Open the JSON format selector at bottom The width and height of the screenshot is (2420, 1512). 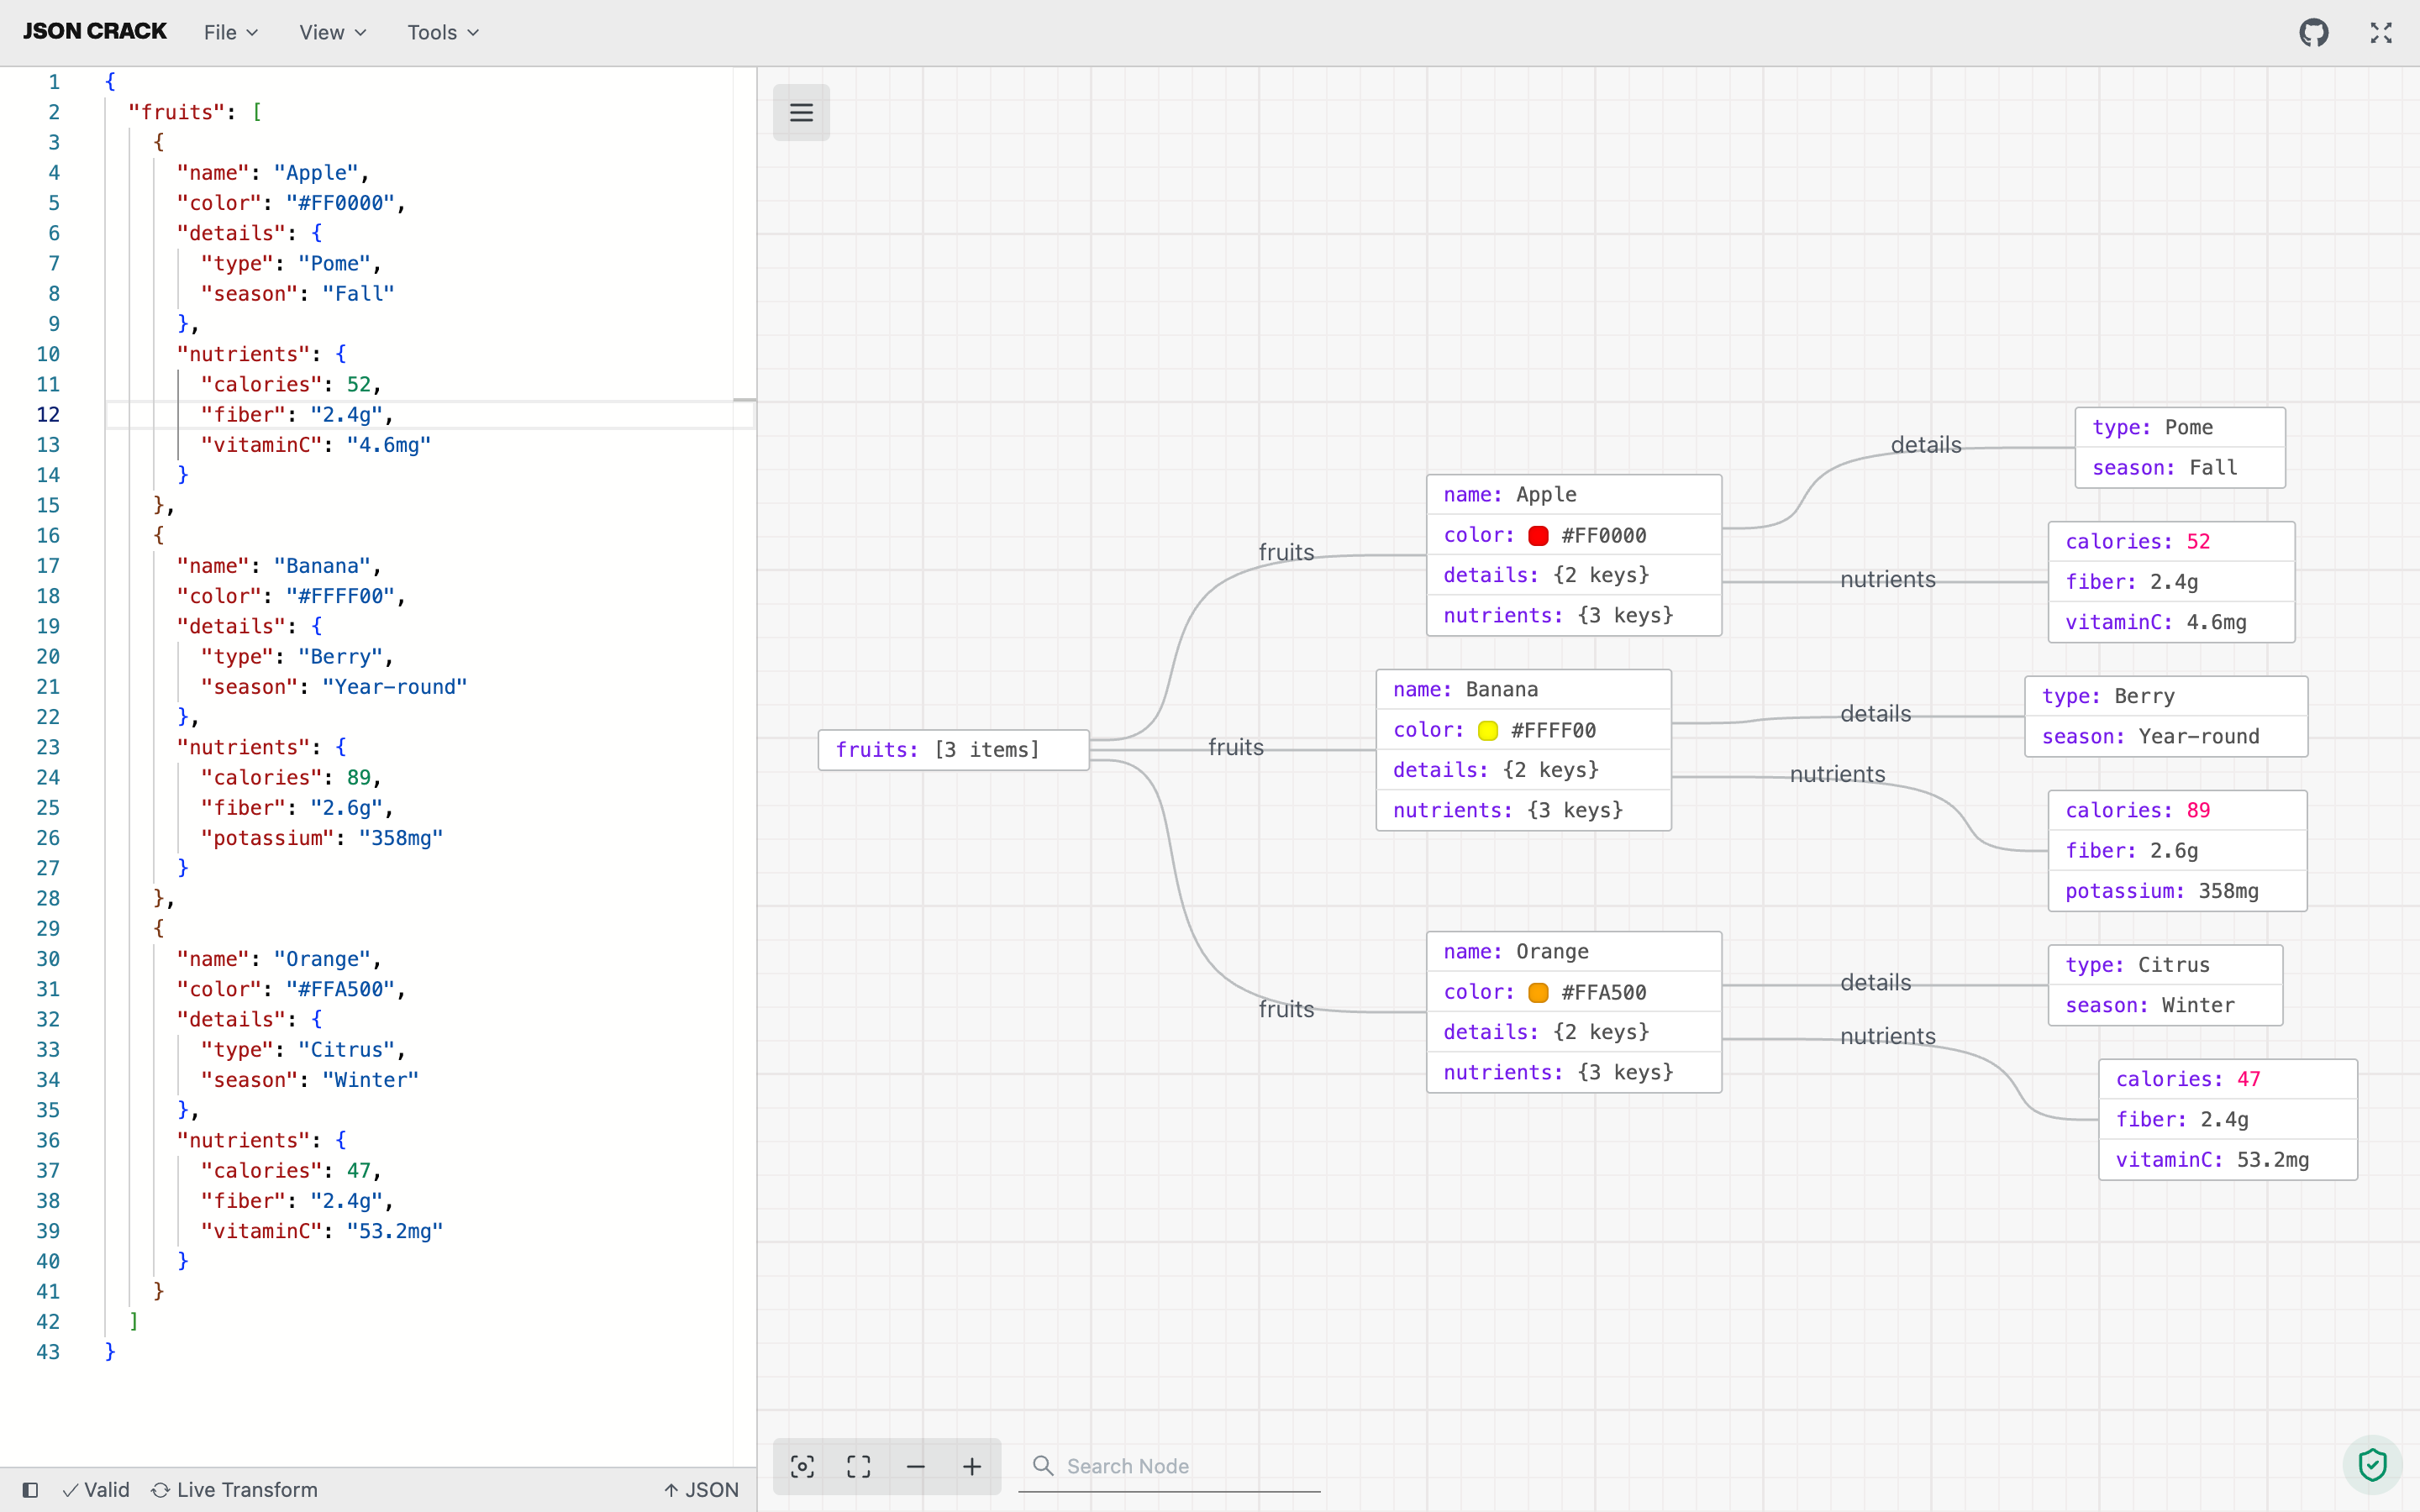click(702, 1489)
